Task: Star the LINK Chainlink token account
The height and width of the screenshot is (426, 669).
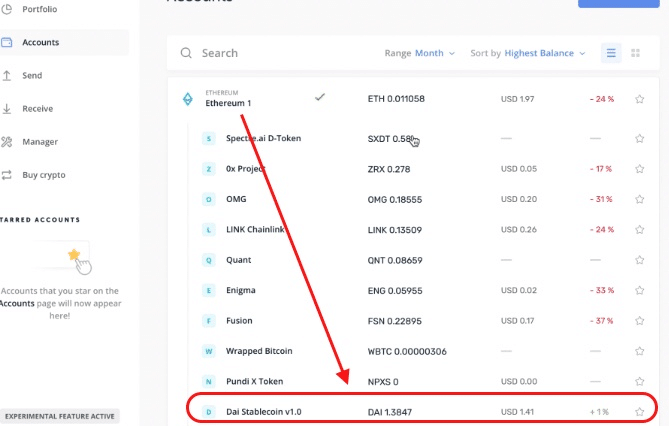Action: (x=639, y=230)
